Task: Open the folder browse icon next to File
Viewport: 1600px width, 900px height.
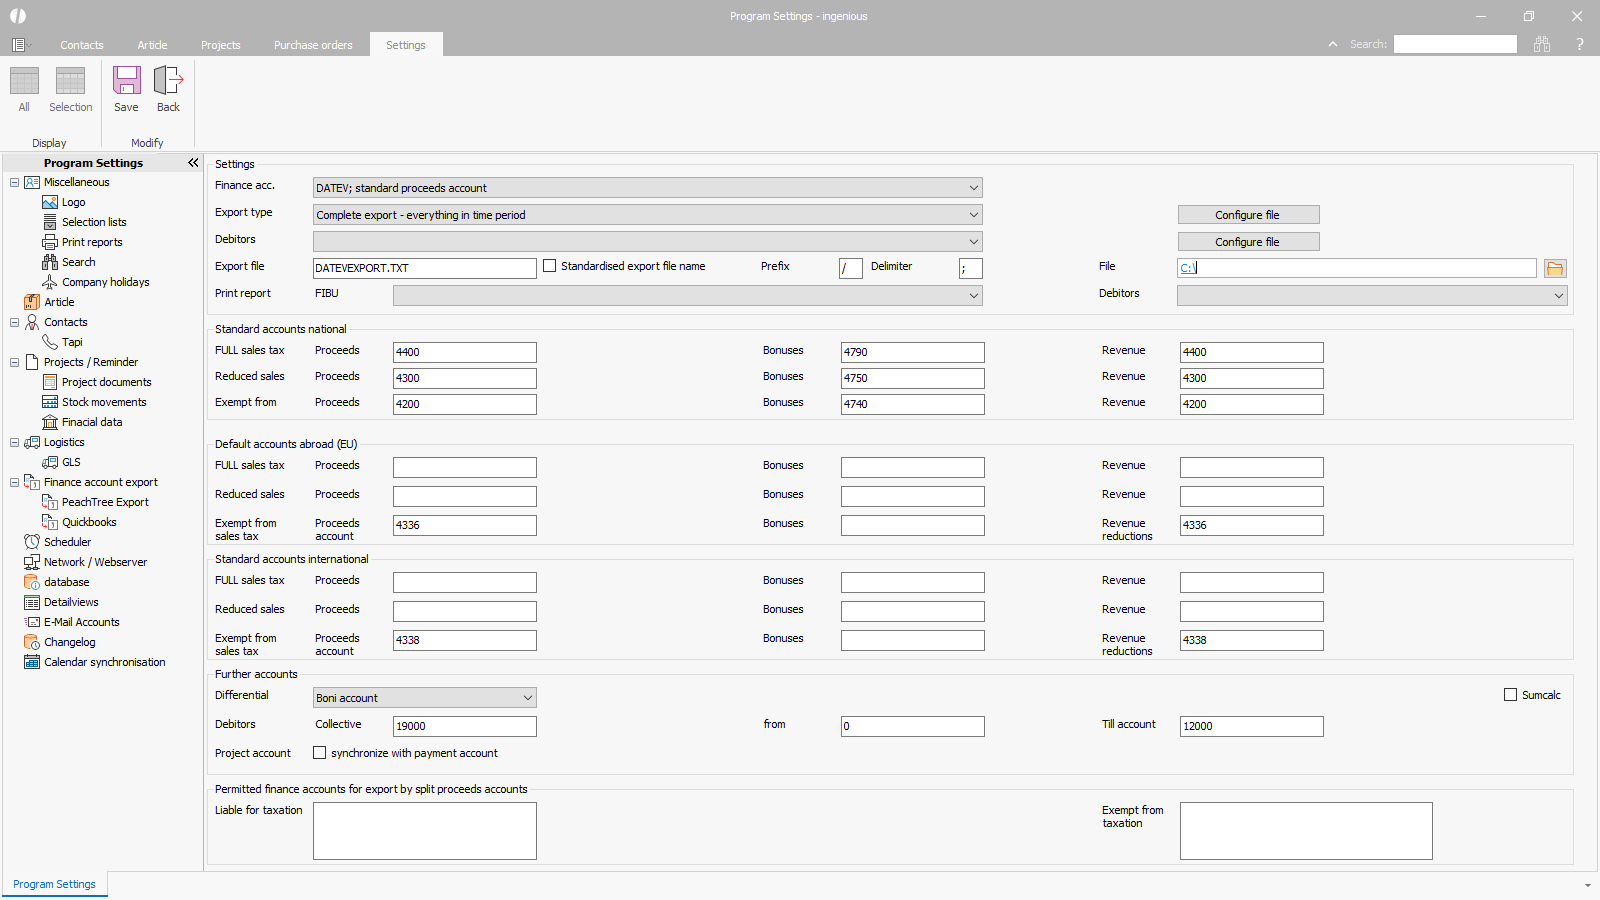Action: pos(1554,268)
